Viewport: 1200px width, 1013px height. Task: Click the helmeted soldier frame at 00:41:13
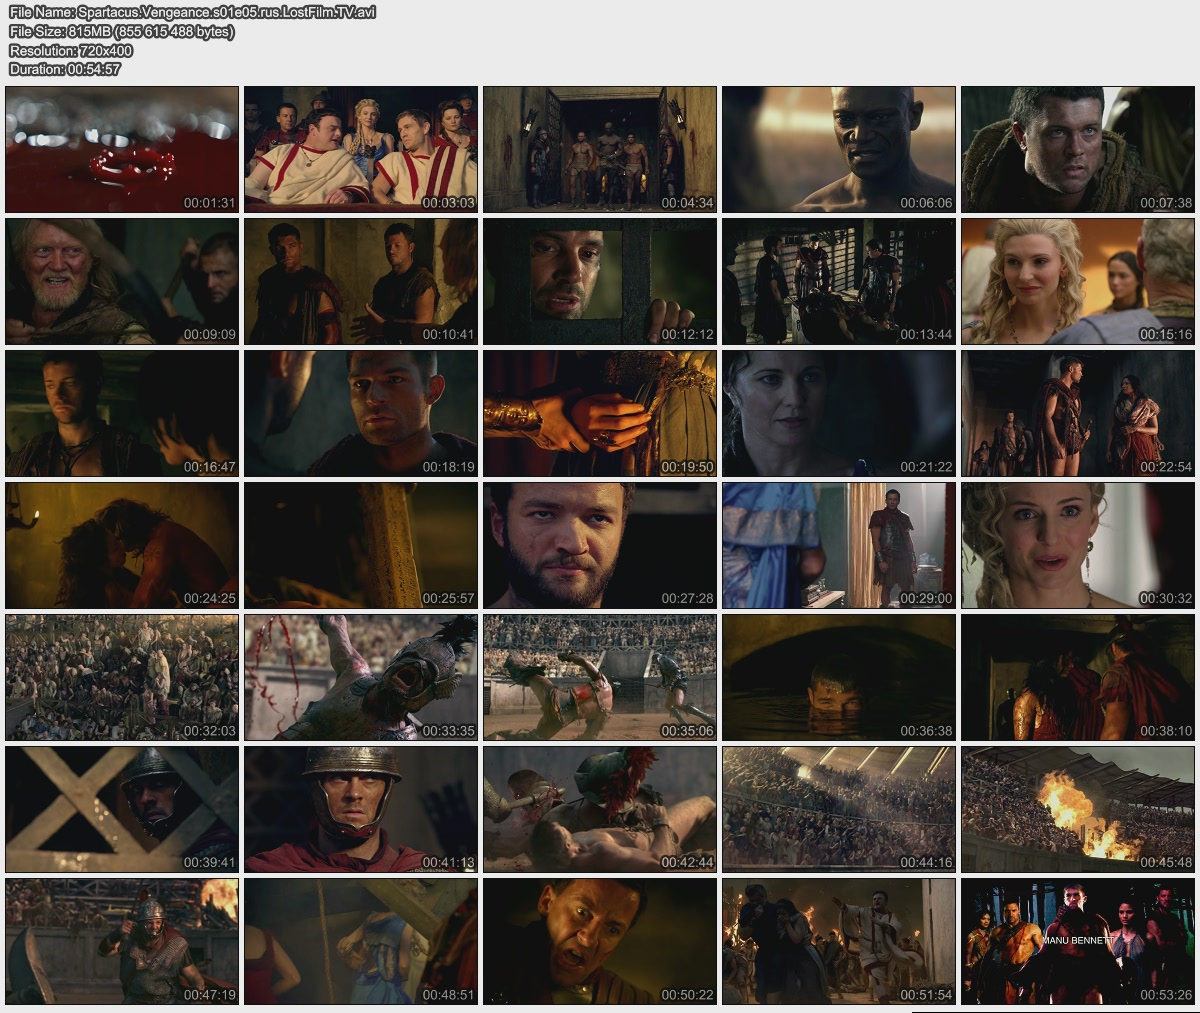click(361, 809)
